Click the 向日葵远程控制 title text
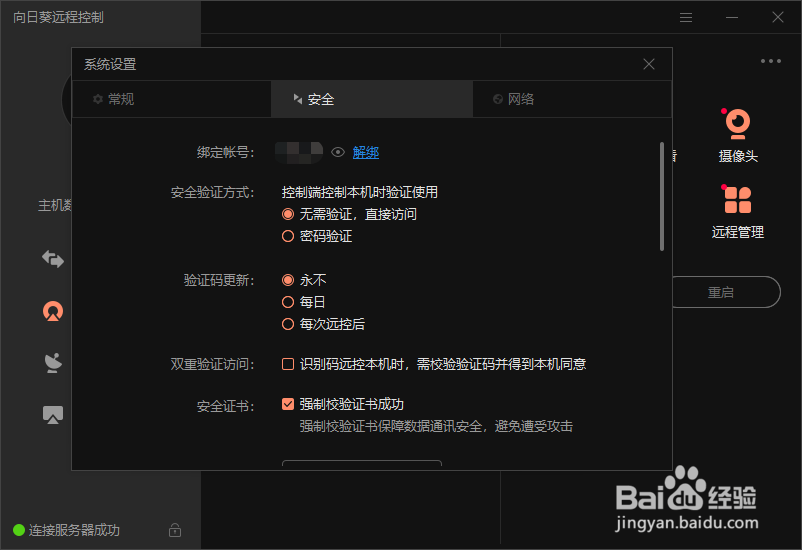Image resolution: width=802 pixels, height=550 pixels. click(x=58, y=17)
